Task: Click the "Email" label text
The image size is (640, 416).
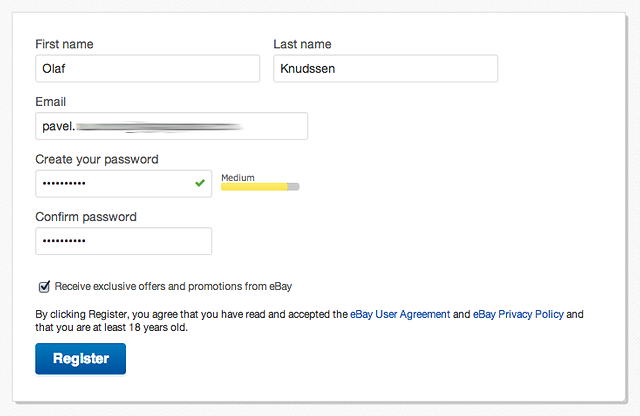Action: tap(50, 102)
